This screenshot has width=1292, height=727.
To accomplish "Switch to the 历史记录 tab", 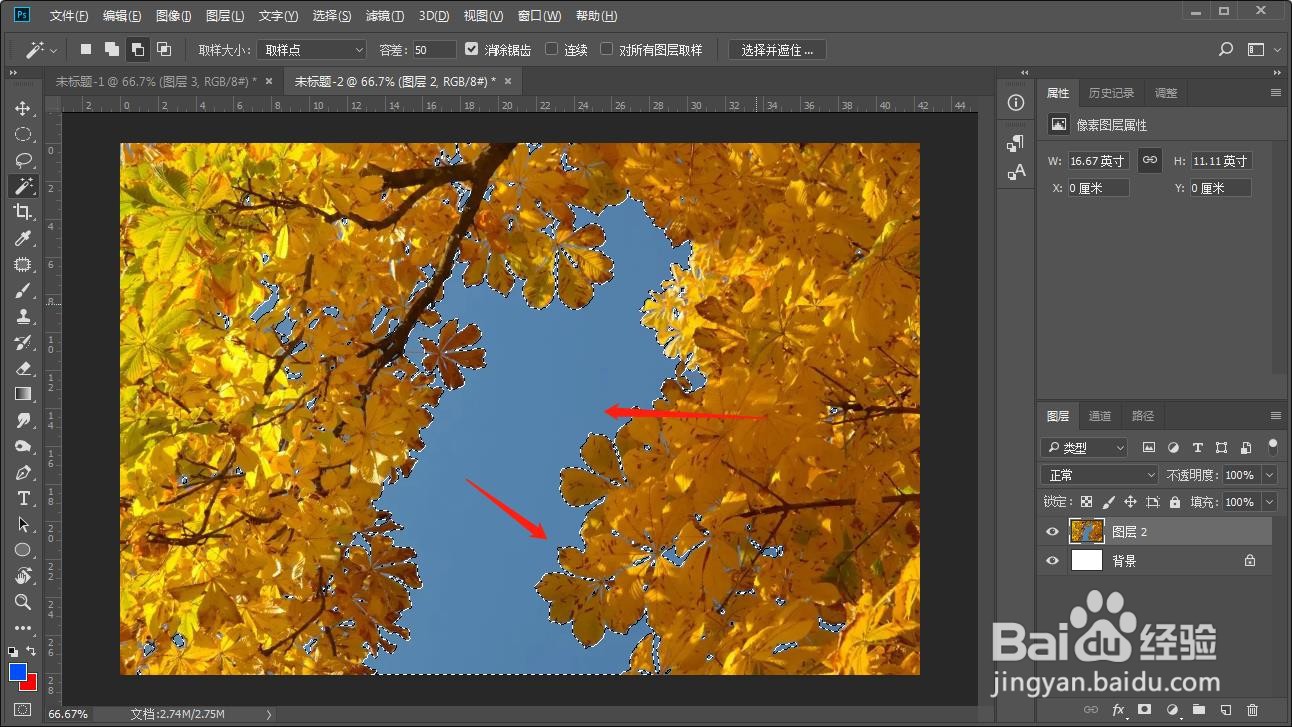I will (1111, 93).
